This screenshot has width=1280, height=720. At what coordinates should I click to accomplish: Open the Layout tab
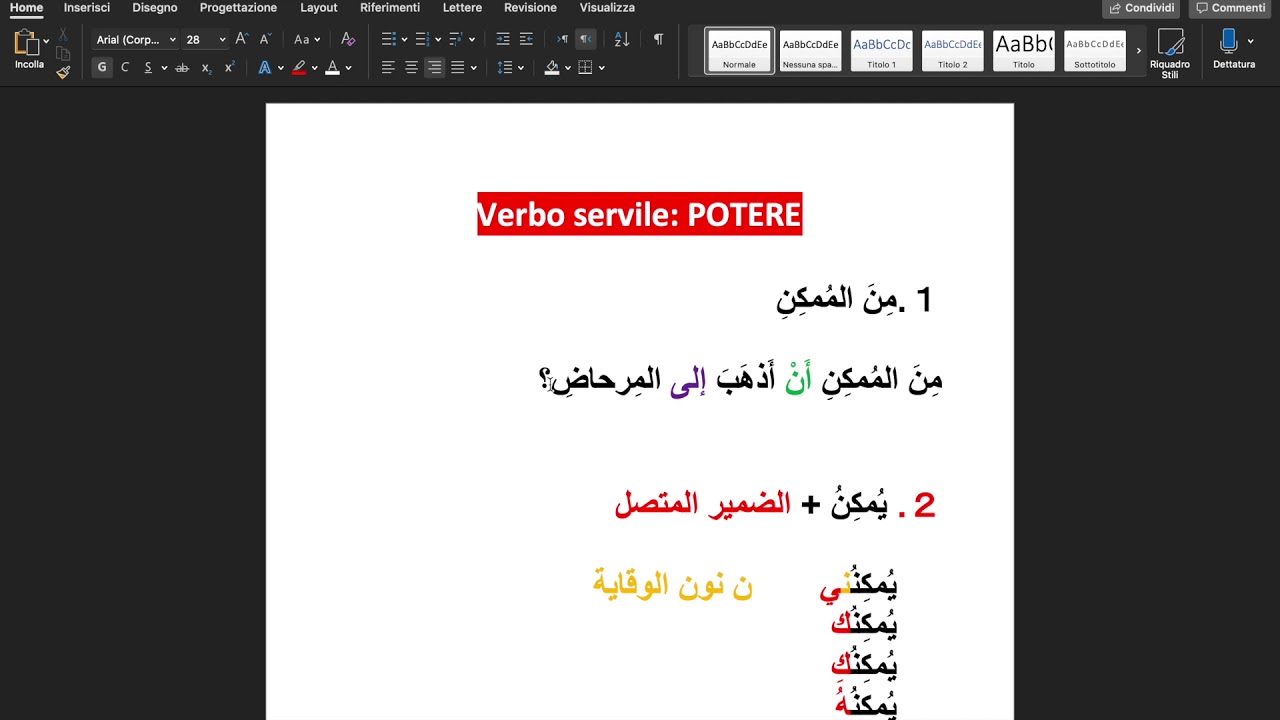coord(319,8)
